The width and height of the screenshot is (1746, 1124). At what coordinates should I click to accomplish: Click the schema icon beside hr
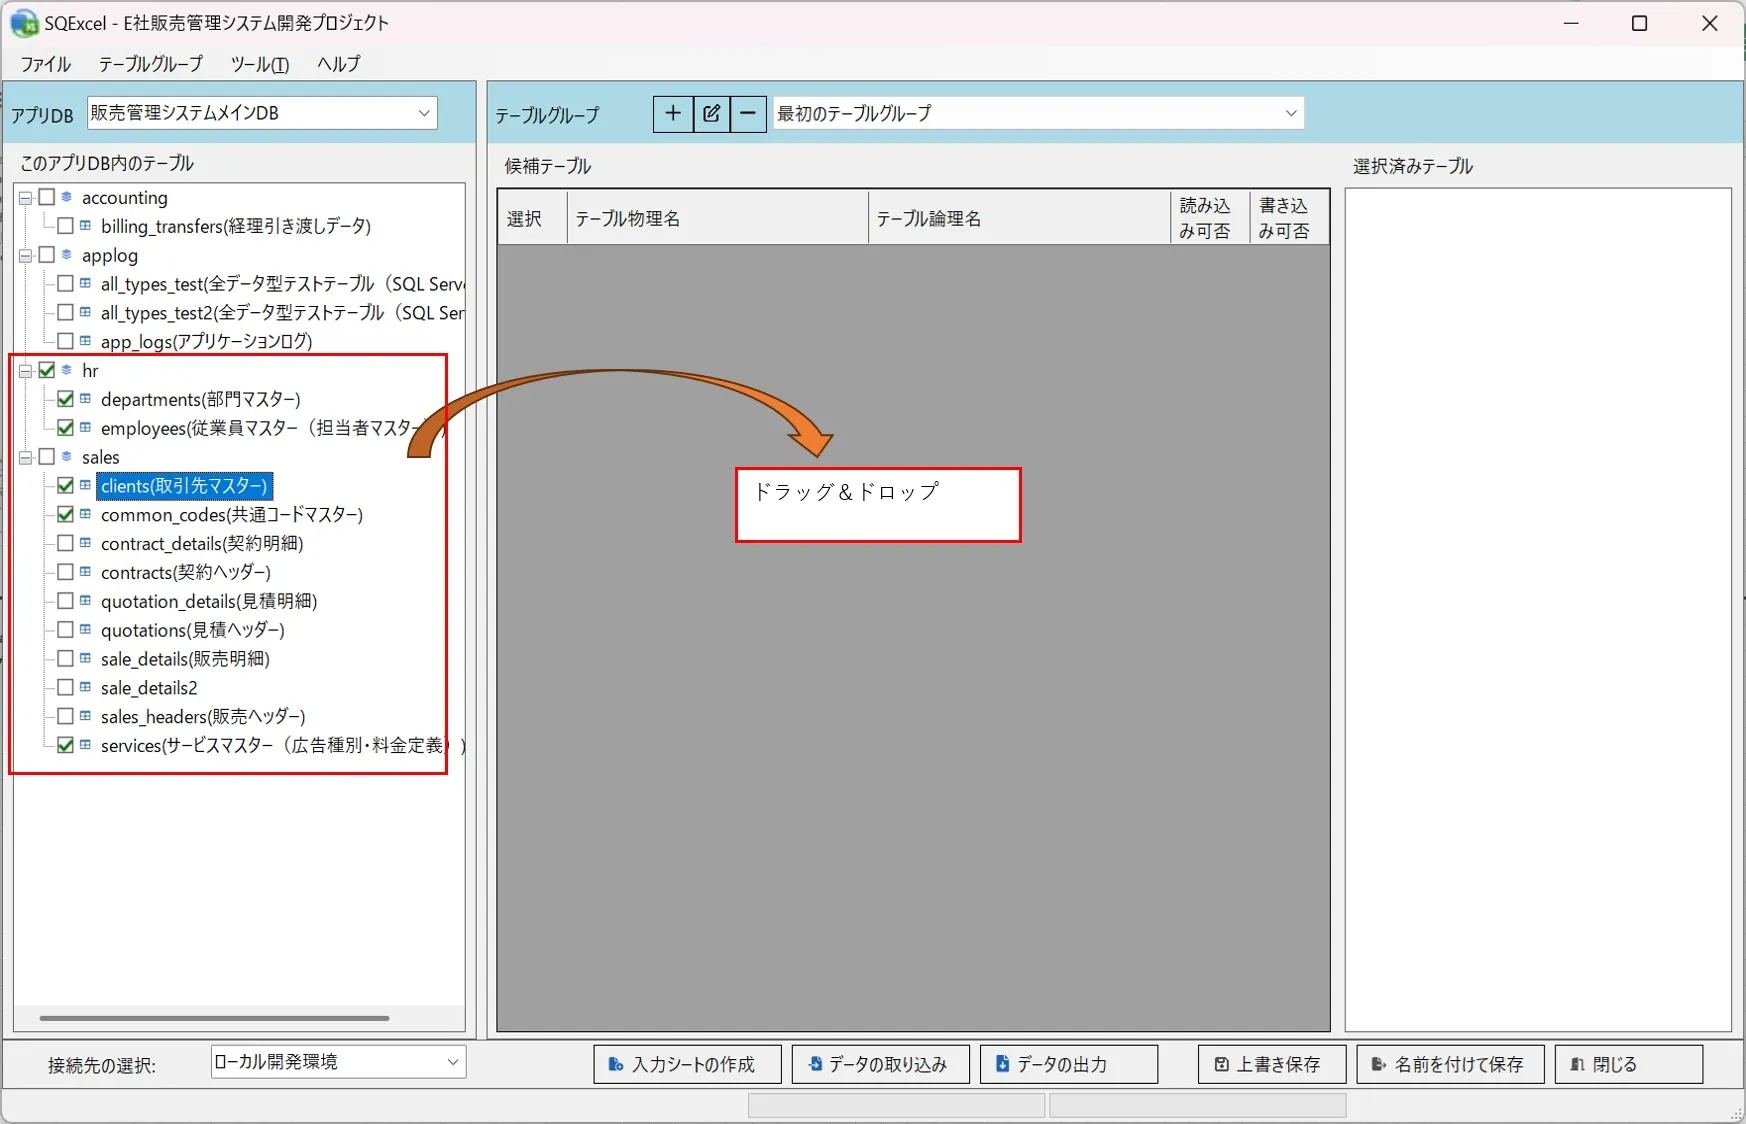67,370
